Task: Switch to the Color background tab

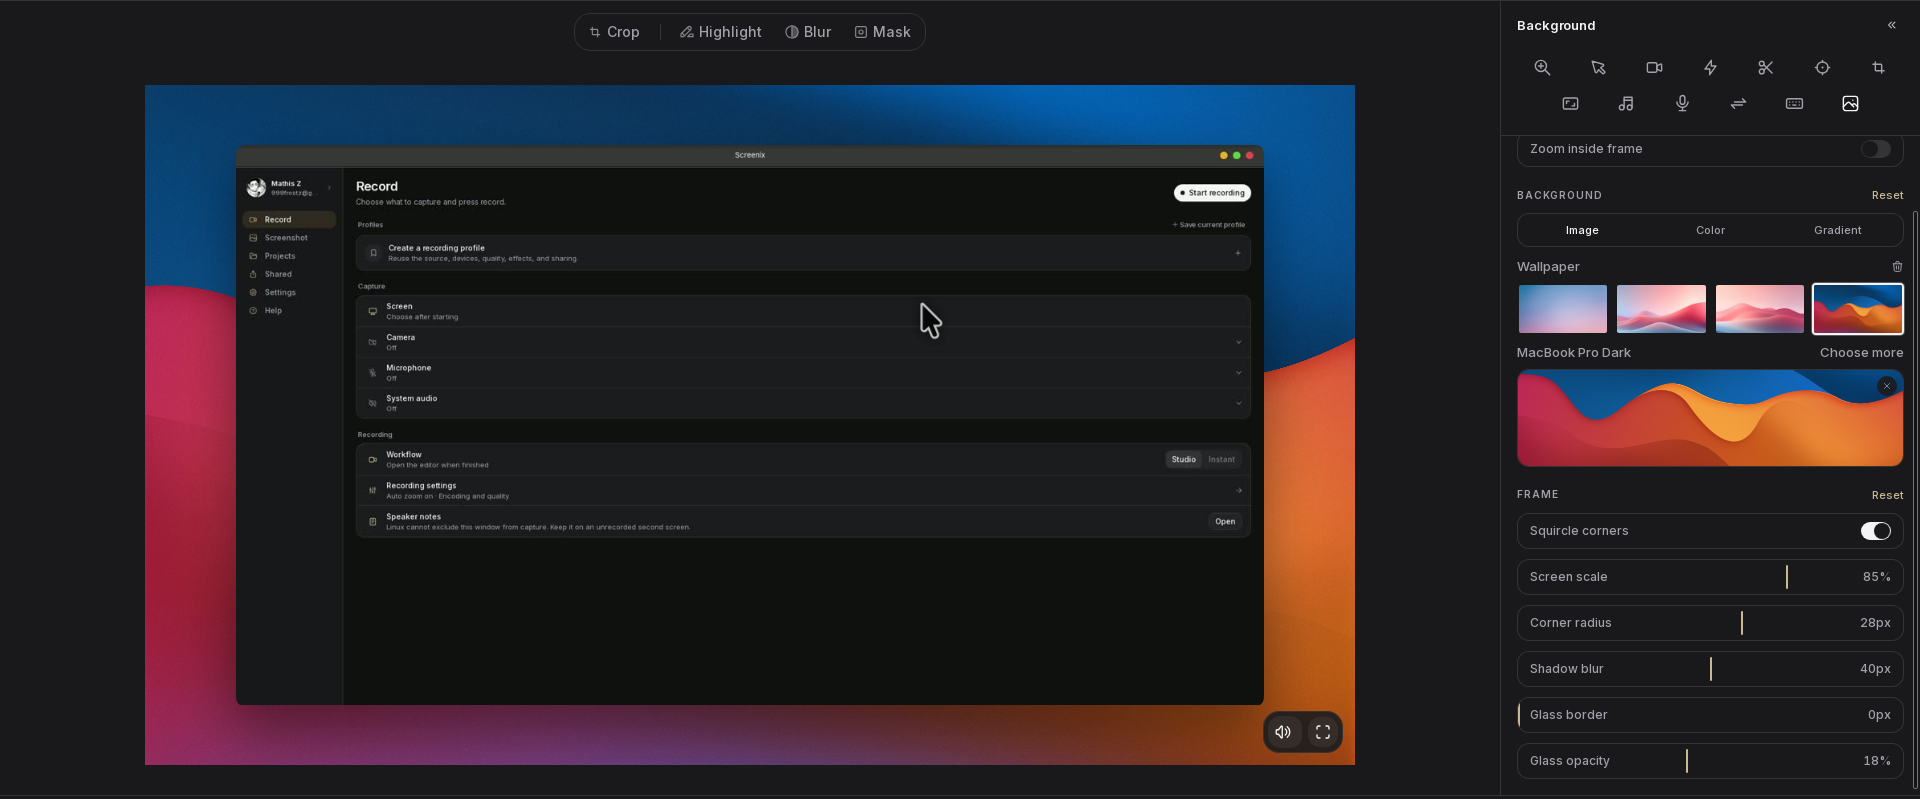Action: [x=1710, y=230]
